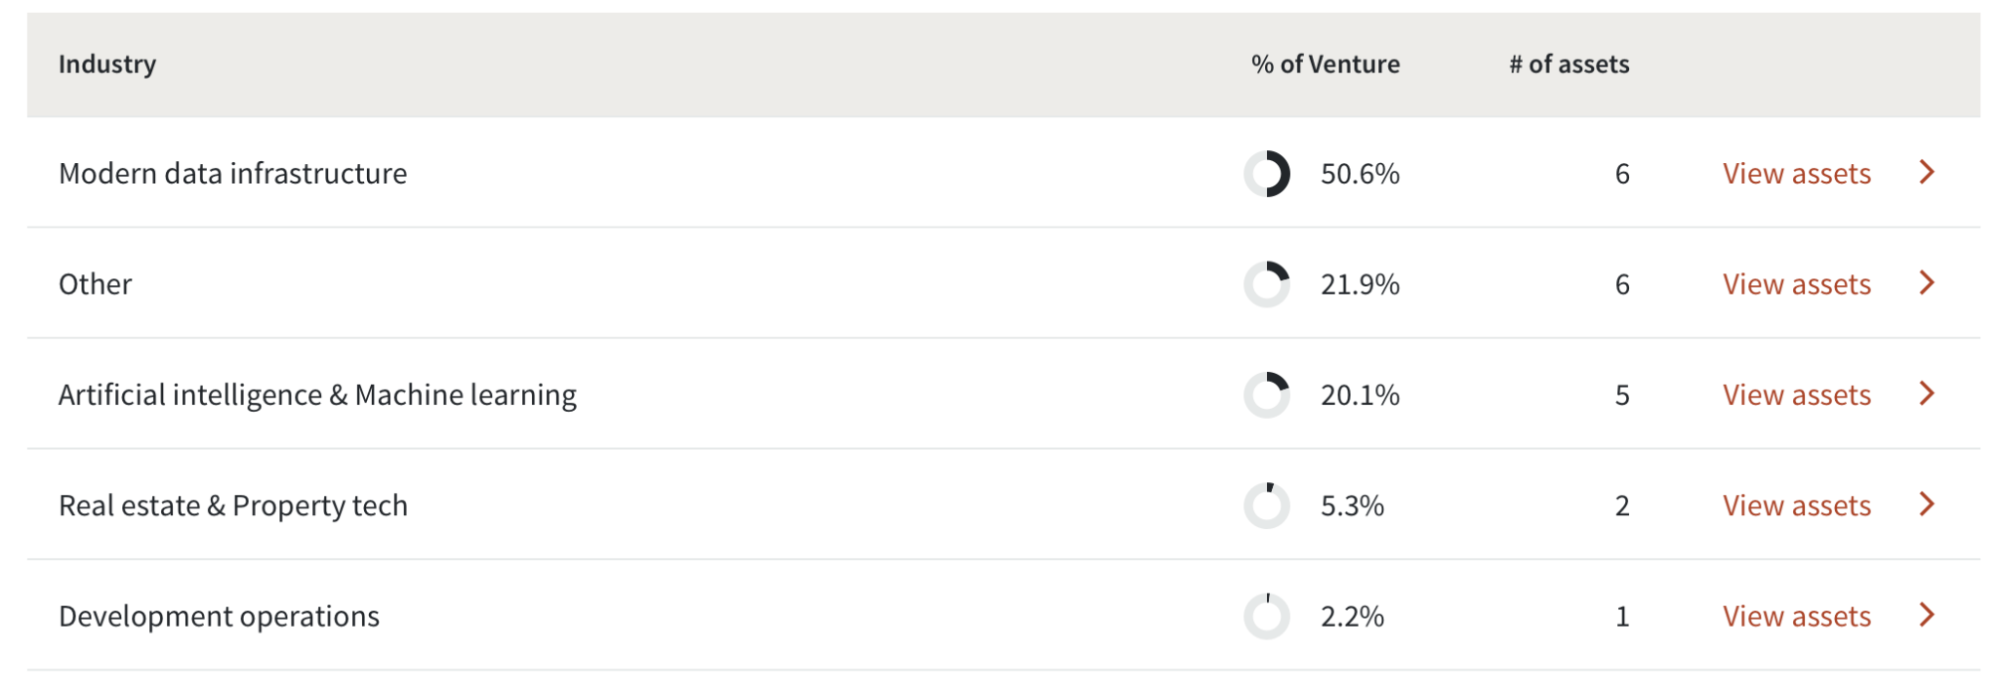
Task: Click the chevron for Real estate & Property tech
Action: [1927, 504]
